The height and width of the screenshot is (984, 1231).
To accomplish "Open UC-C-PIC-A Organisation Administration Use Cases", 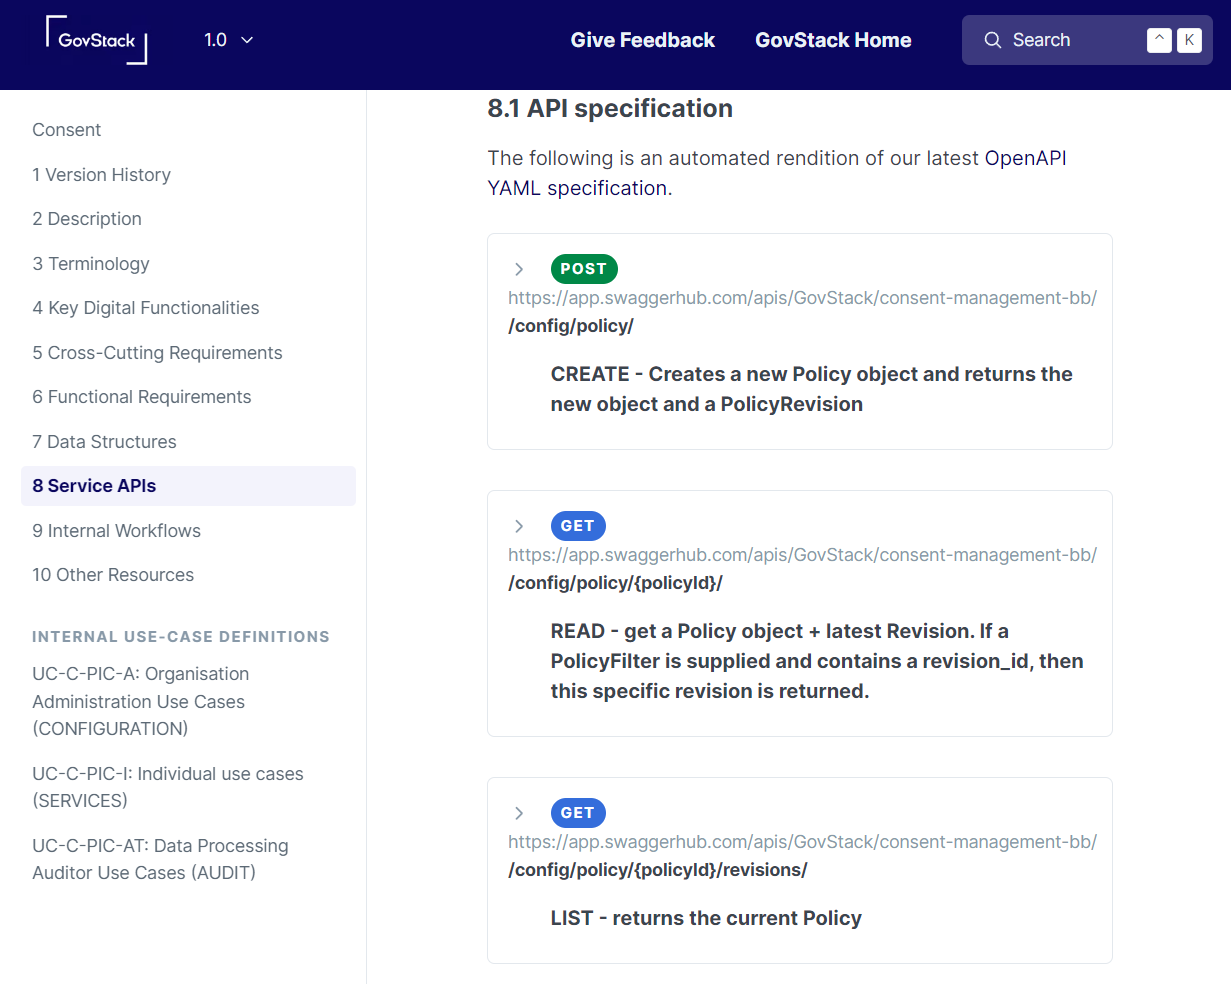I will point(140,701).
